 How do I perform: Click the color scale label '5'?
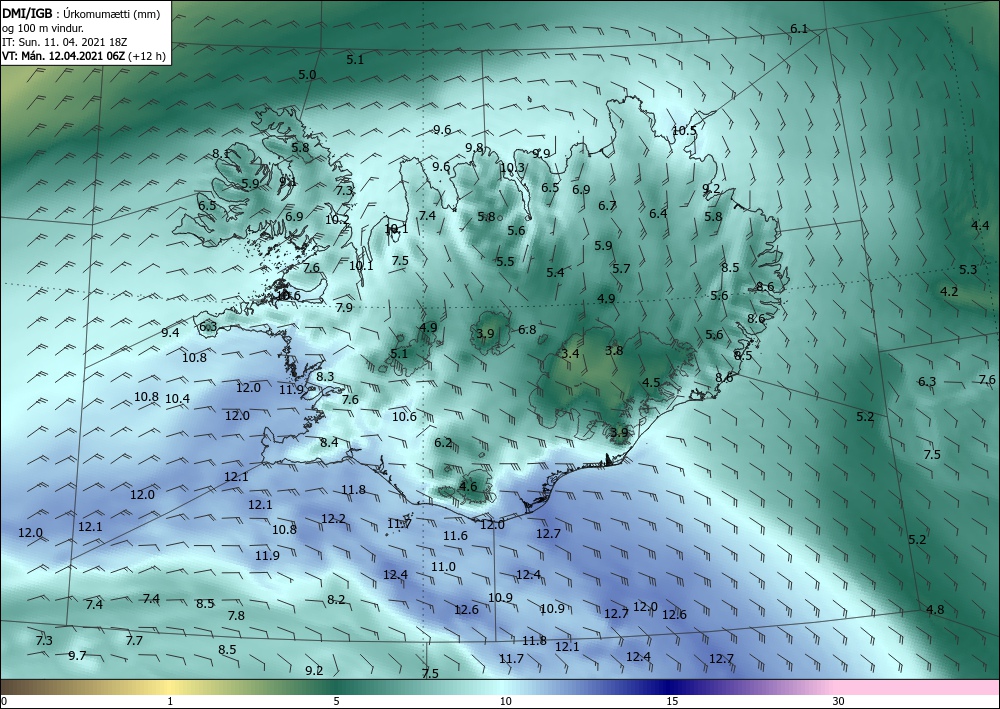tap(336, 701)
